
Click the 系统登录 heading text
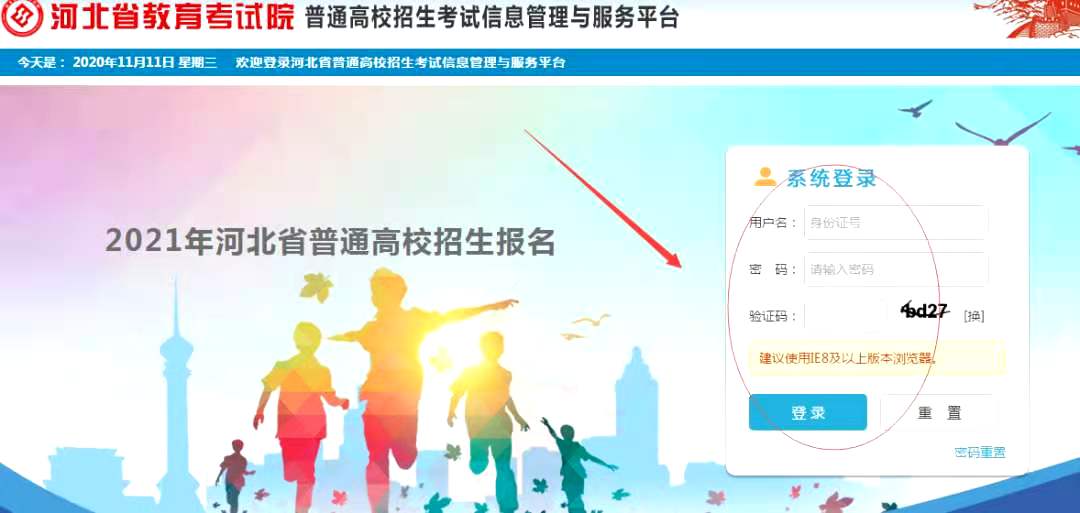tap(831, 178)
